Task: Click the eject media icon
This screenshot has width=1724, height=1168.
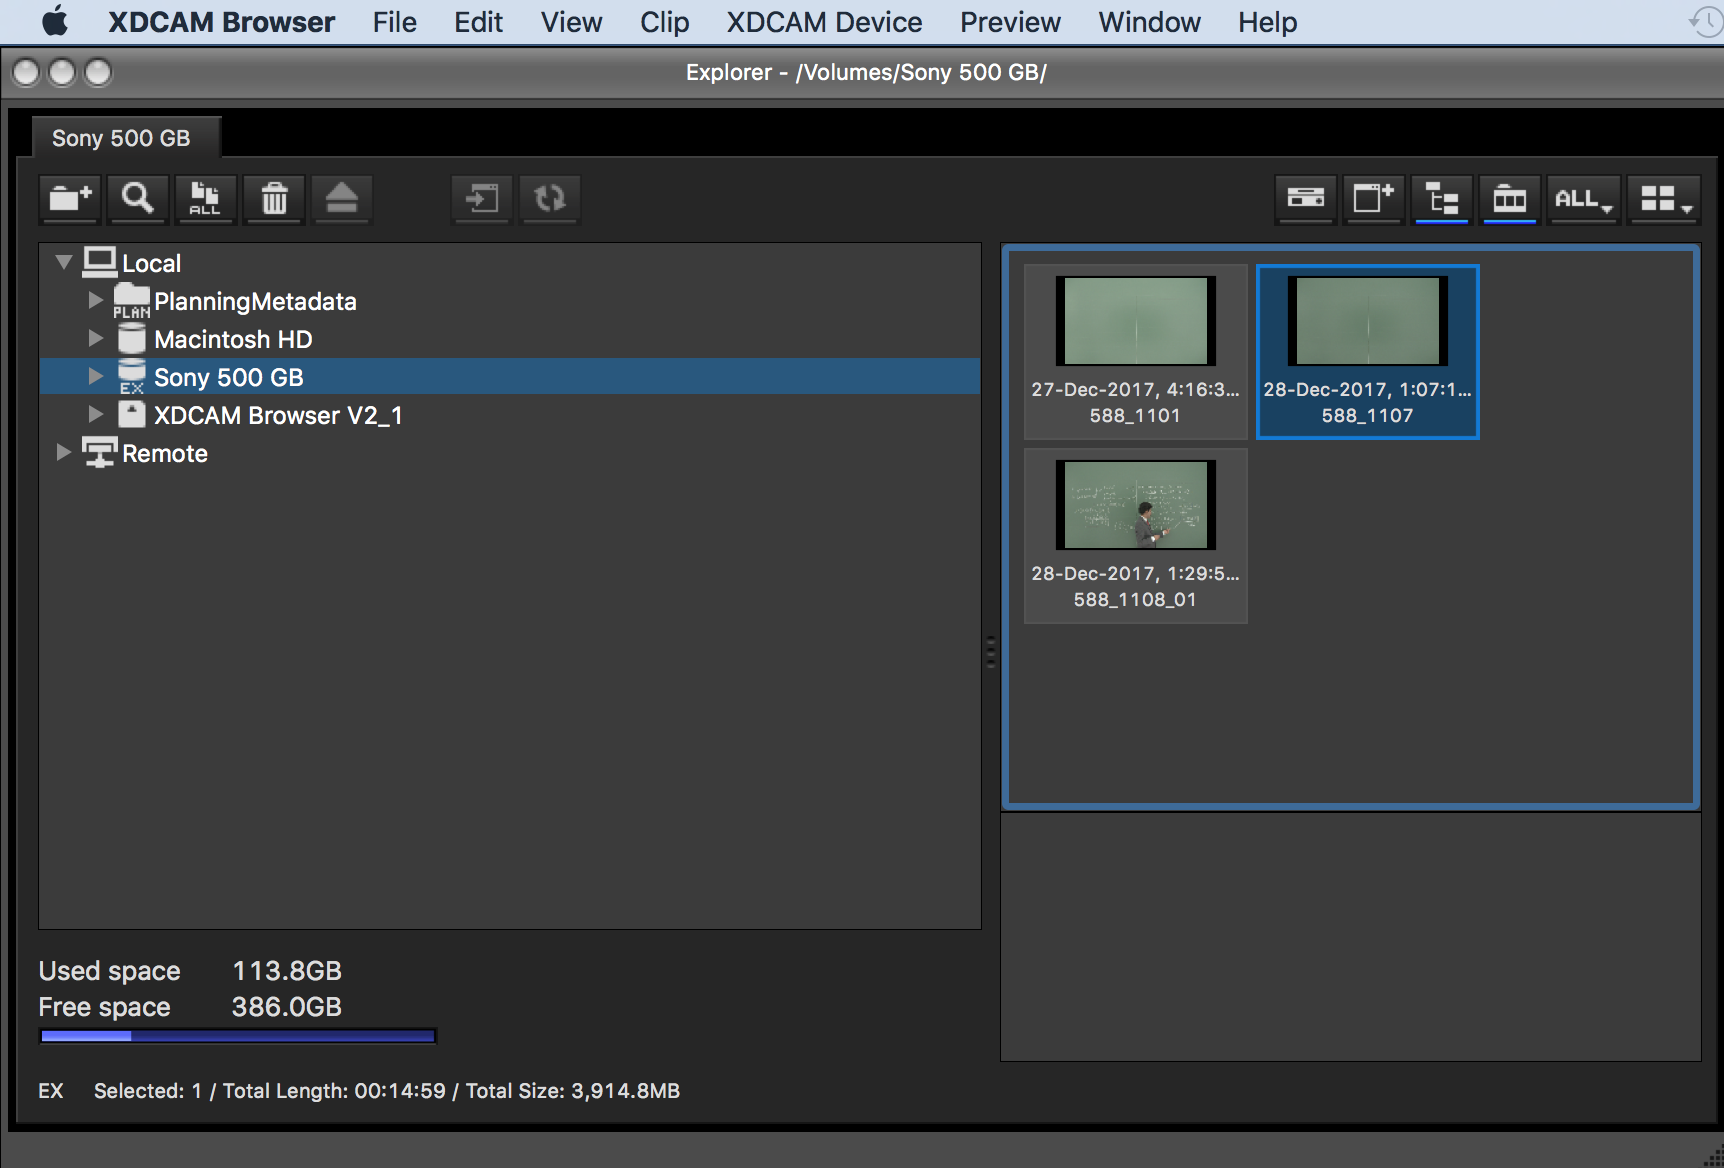Action: coord(342,199)
